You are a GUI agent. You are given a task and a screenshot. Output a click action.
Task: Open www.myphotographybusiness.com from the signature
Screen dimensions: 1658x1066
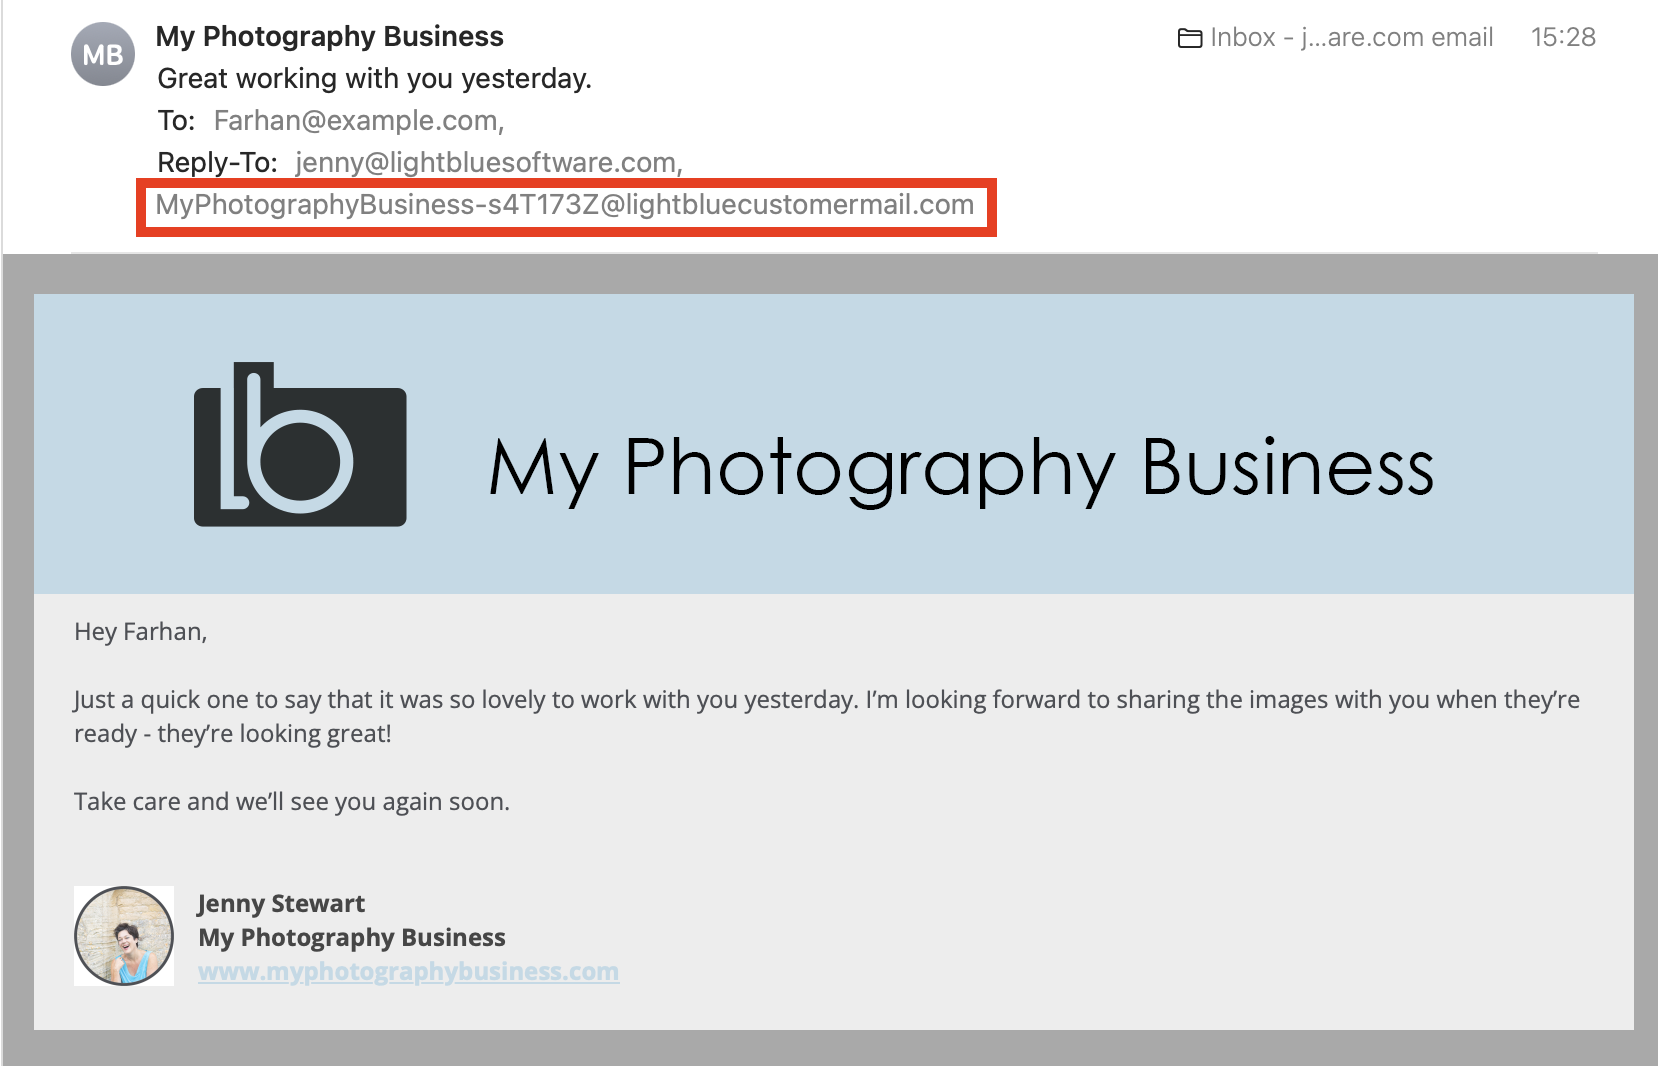pyautogui.click(x=409, y=971)
